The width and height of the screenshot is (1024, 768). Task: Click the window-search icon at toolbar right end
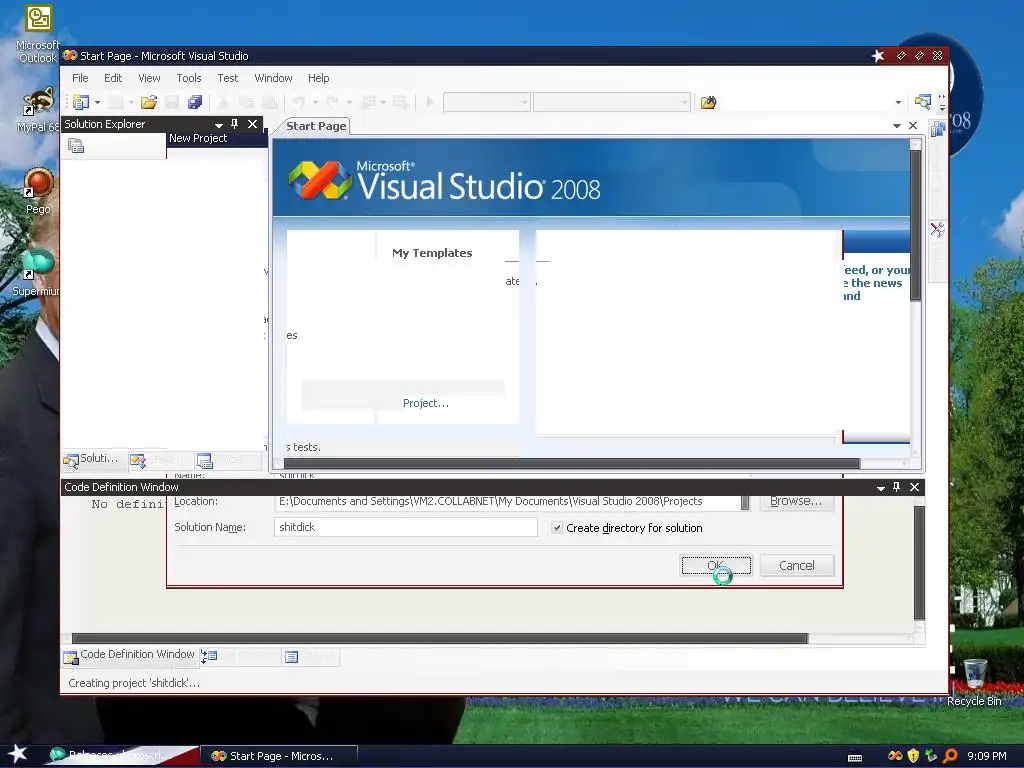point(923,102)
